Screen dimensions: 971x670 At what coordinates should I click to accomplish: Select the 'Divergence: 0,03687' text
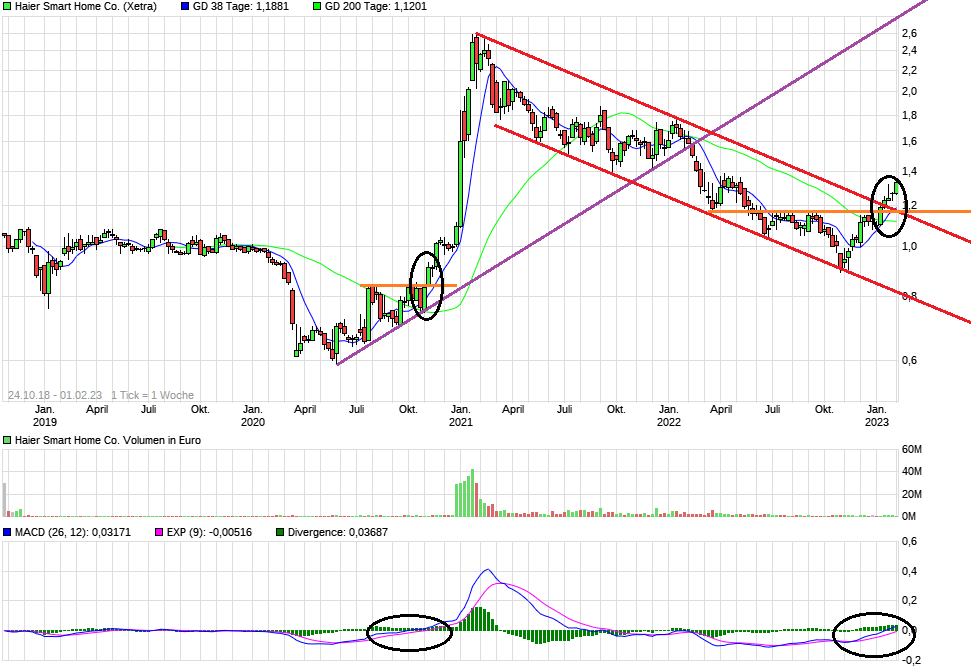[337, 532]
